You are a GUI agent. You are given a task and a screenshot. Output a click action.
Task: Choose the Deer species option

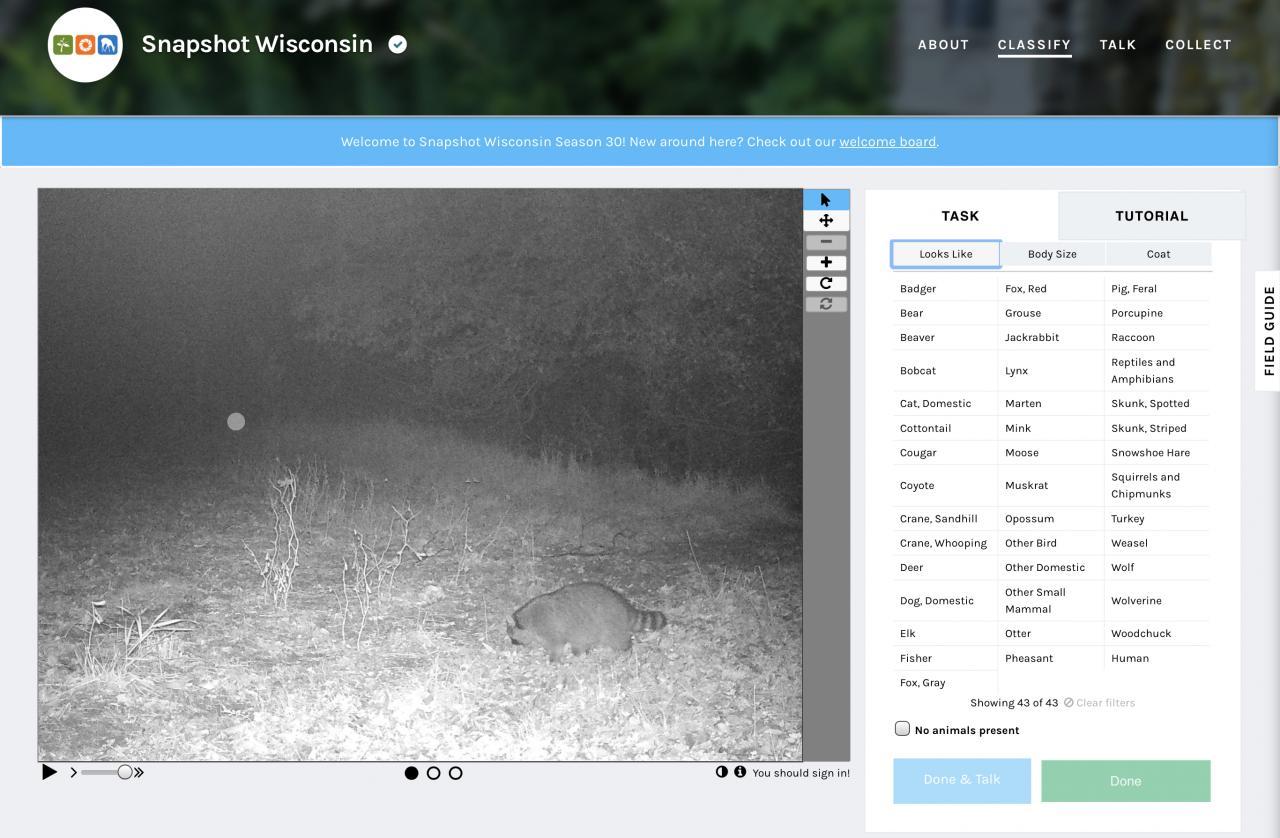click(945, 568)
